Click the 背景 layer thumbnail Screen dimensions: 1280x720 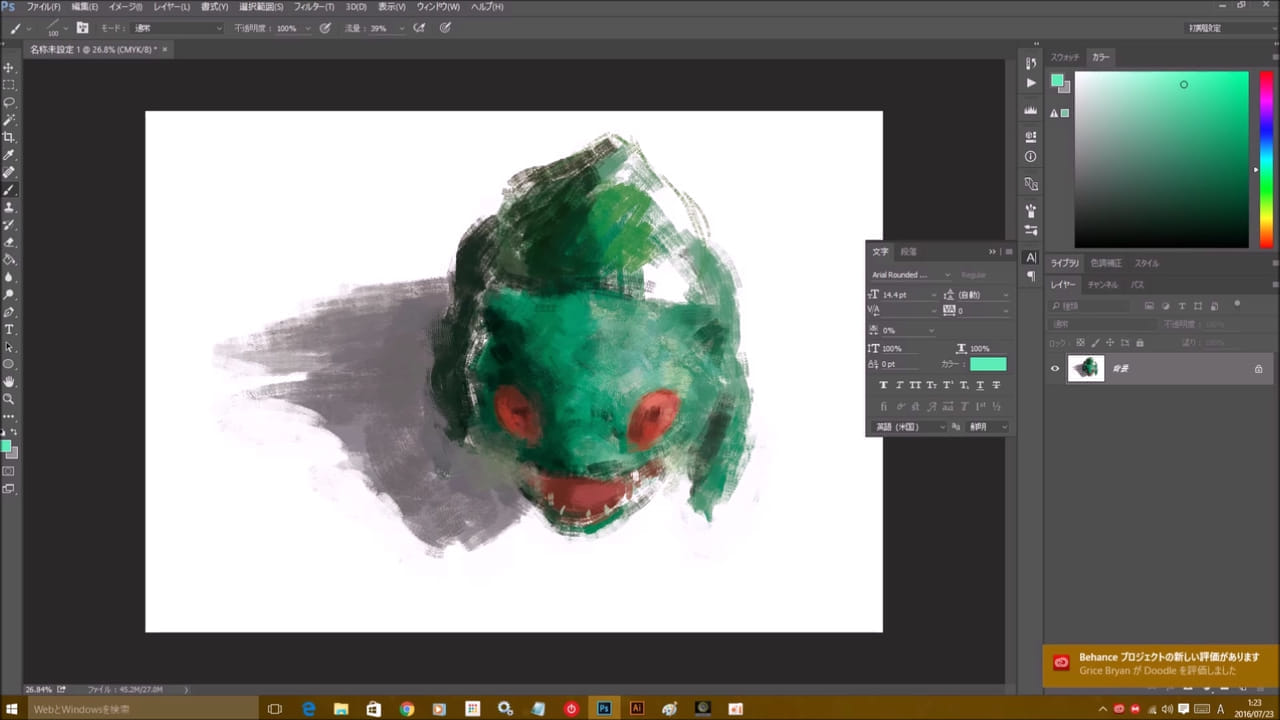[x=1086, y=369]
